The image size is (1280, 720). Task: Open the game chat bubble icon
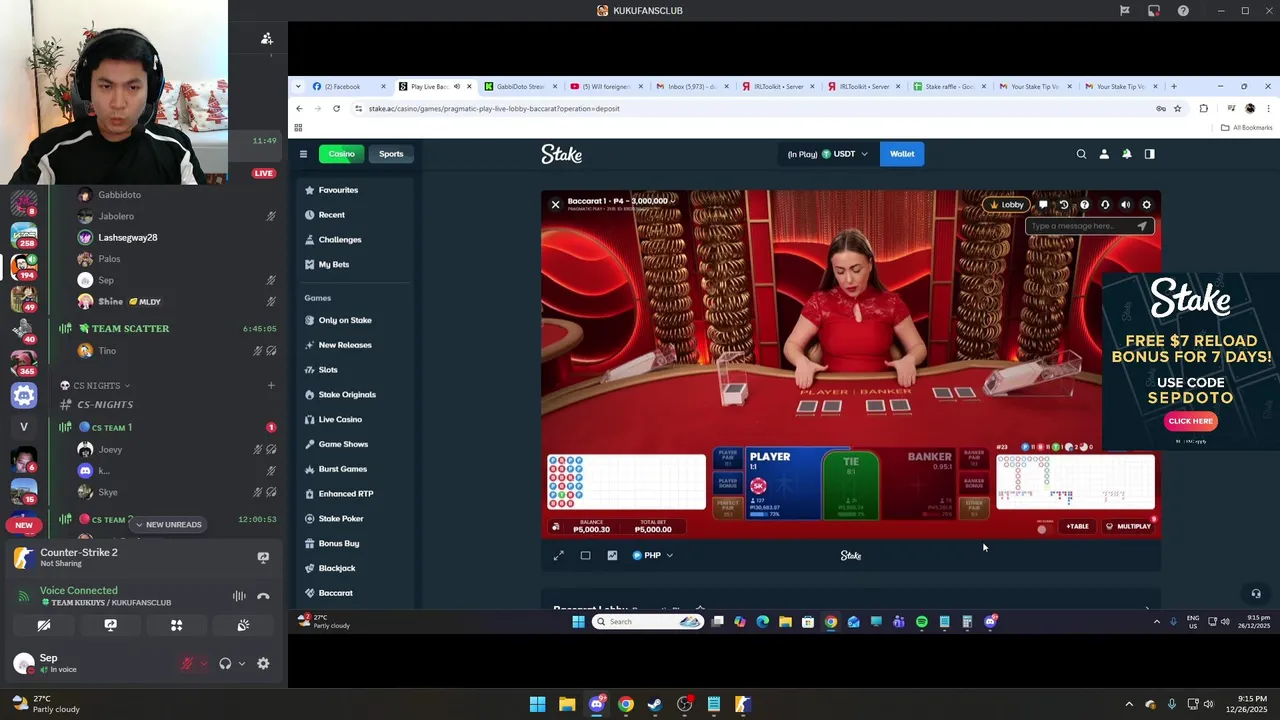click(1043, 205)
